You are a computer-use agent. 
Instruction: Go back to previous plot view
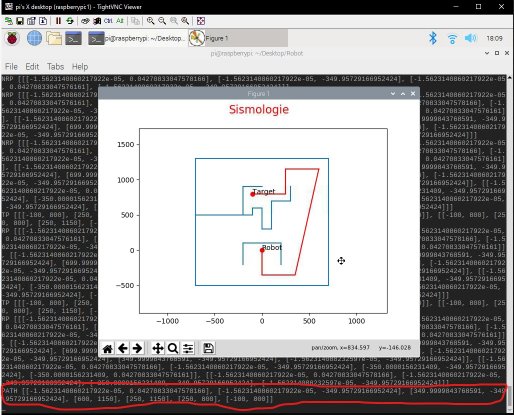click(x=123, y=349)
